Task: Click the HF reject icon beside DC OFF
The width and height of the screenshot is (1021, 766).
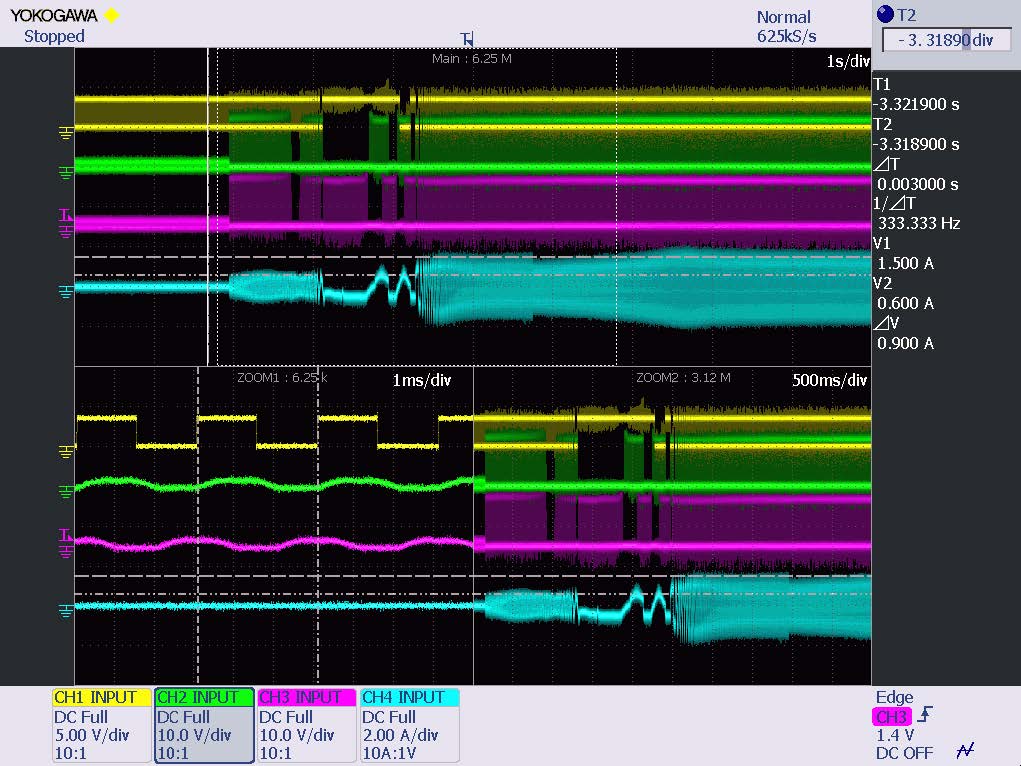Action: (x=965, y=751)
